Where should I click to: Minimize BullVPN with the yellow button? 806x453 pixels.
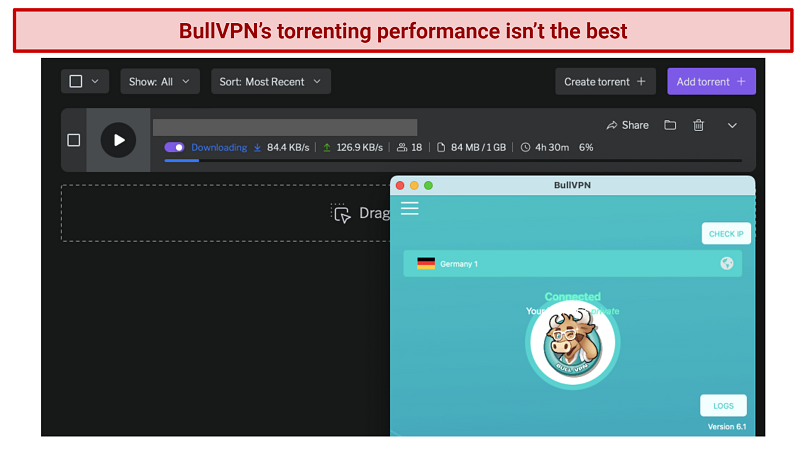coord(414,185)
